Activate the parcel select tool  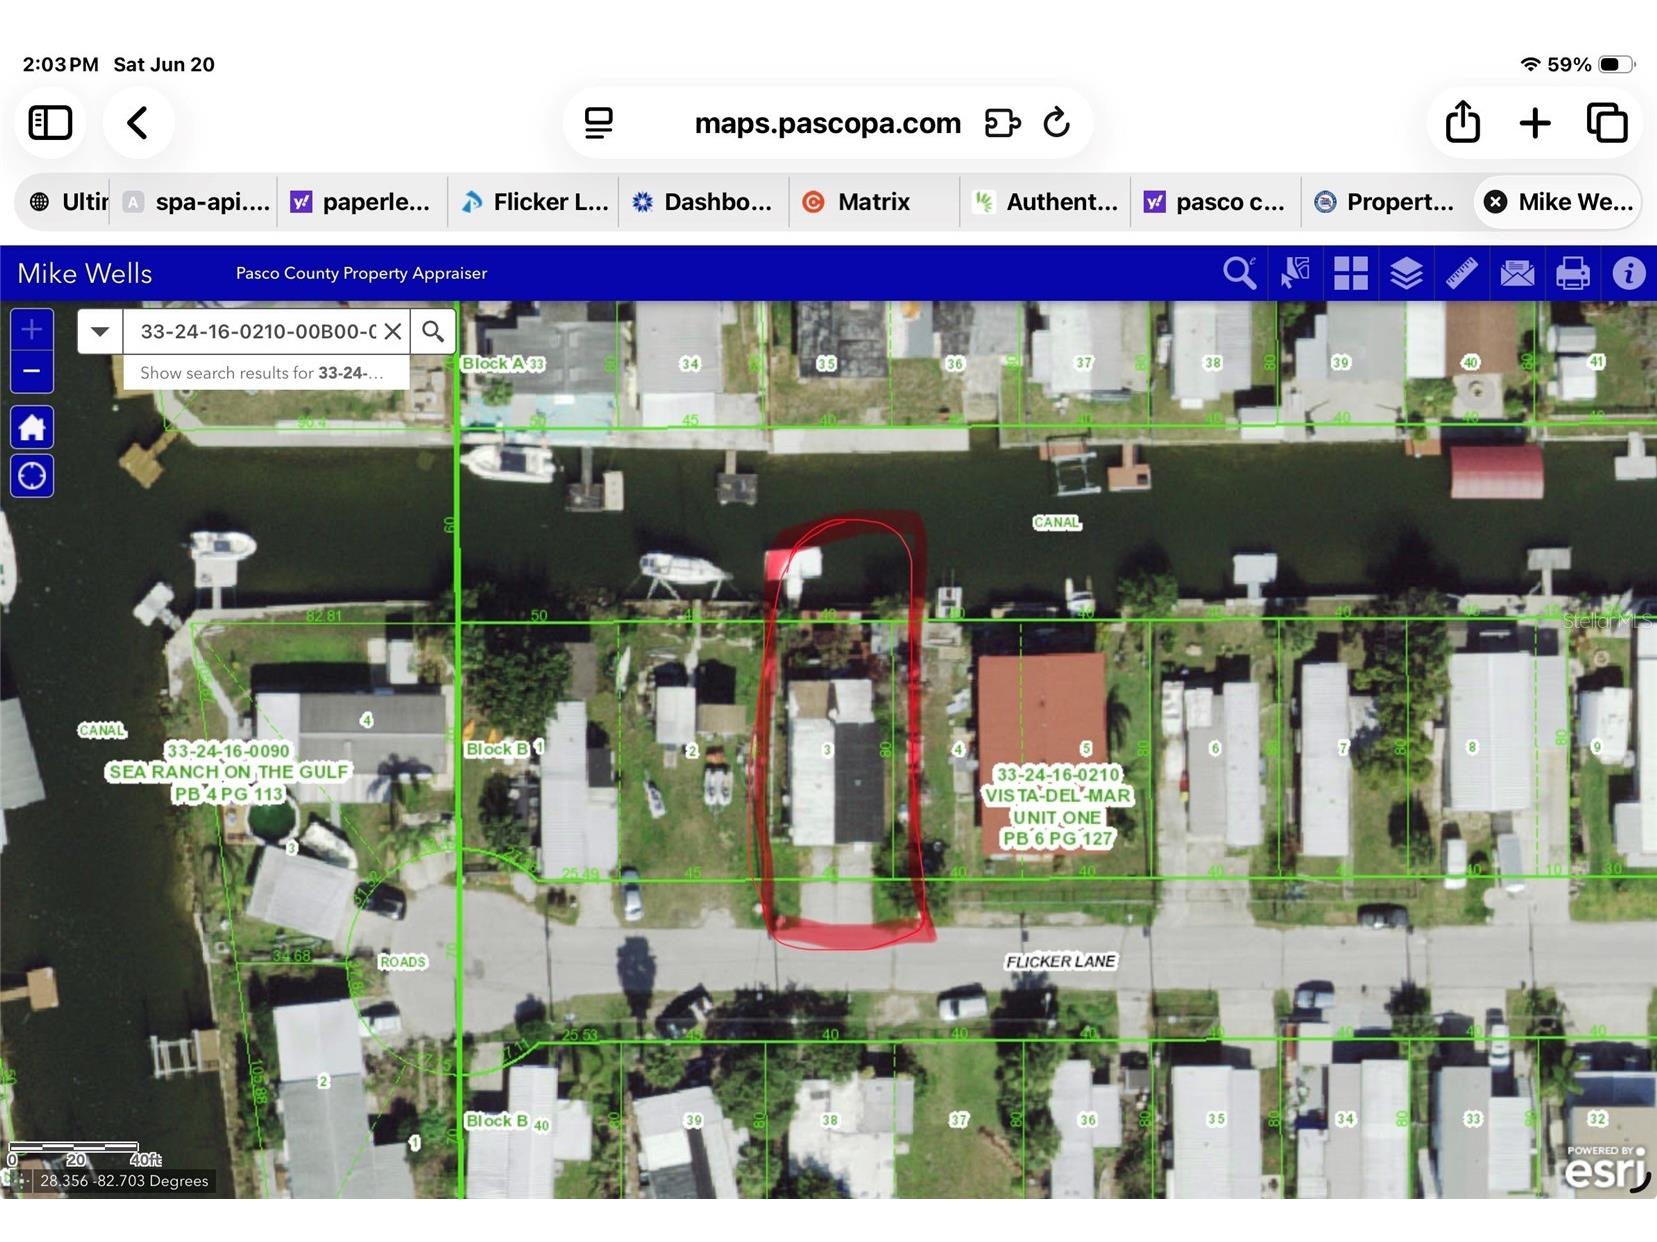(1295, 273)
